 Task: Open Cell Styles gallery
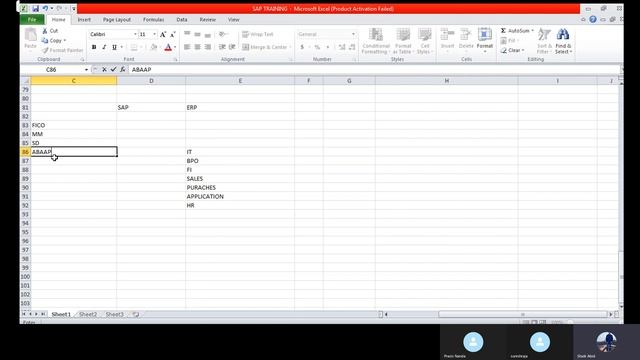[x=424, y=41]
